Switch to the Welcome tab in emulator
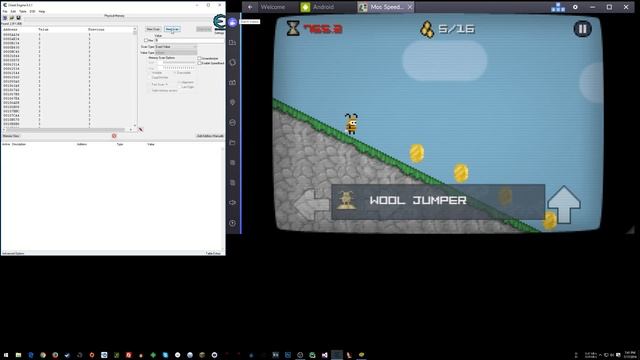Viewport: 640px width, 360px height. pyautogui.click(x=273, y=7)
